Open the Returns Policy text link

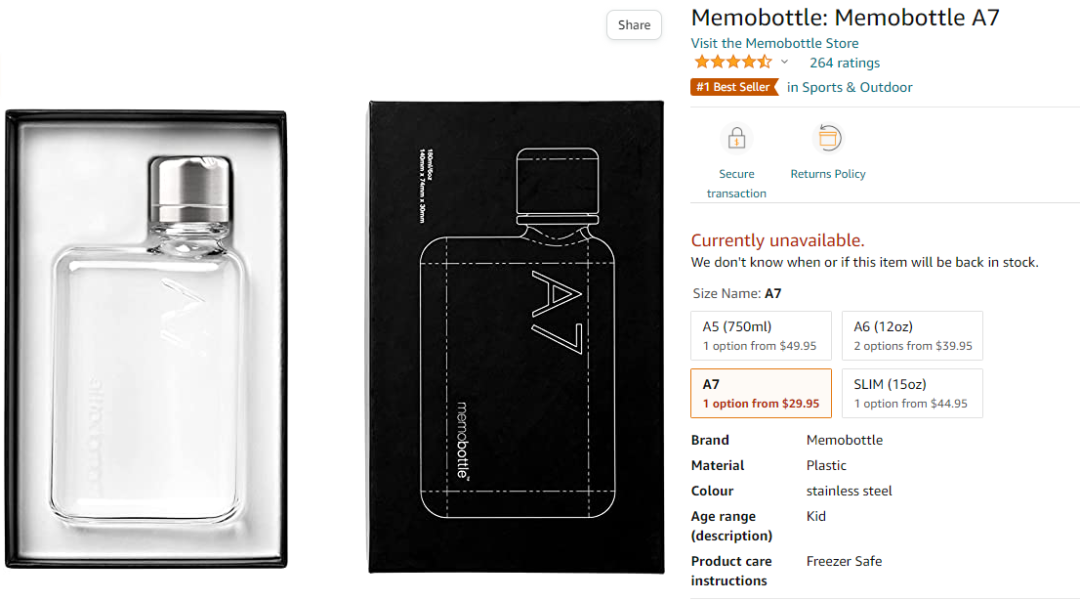click(x=828, y=174)
